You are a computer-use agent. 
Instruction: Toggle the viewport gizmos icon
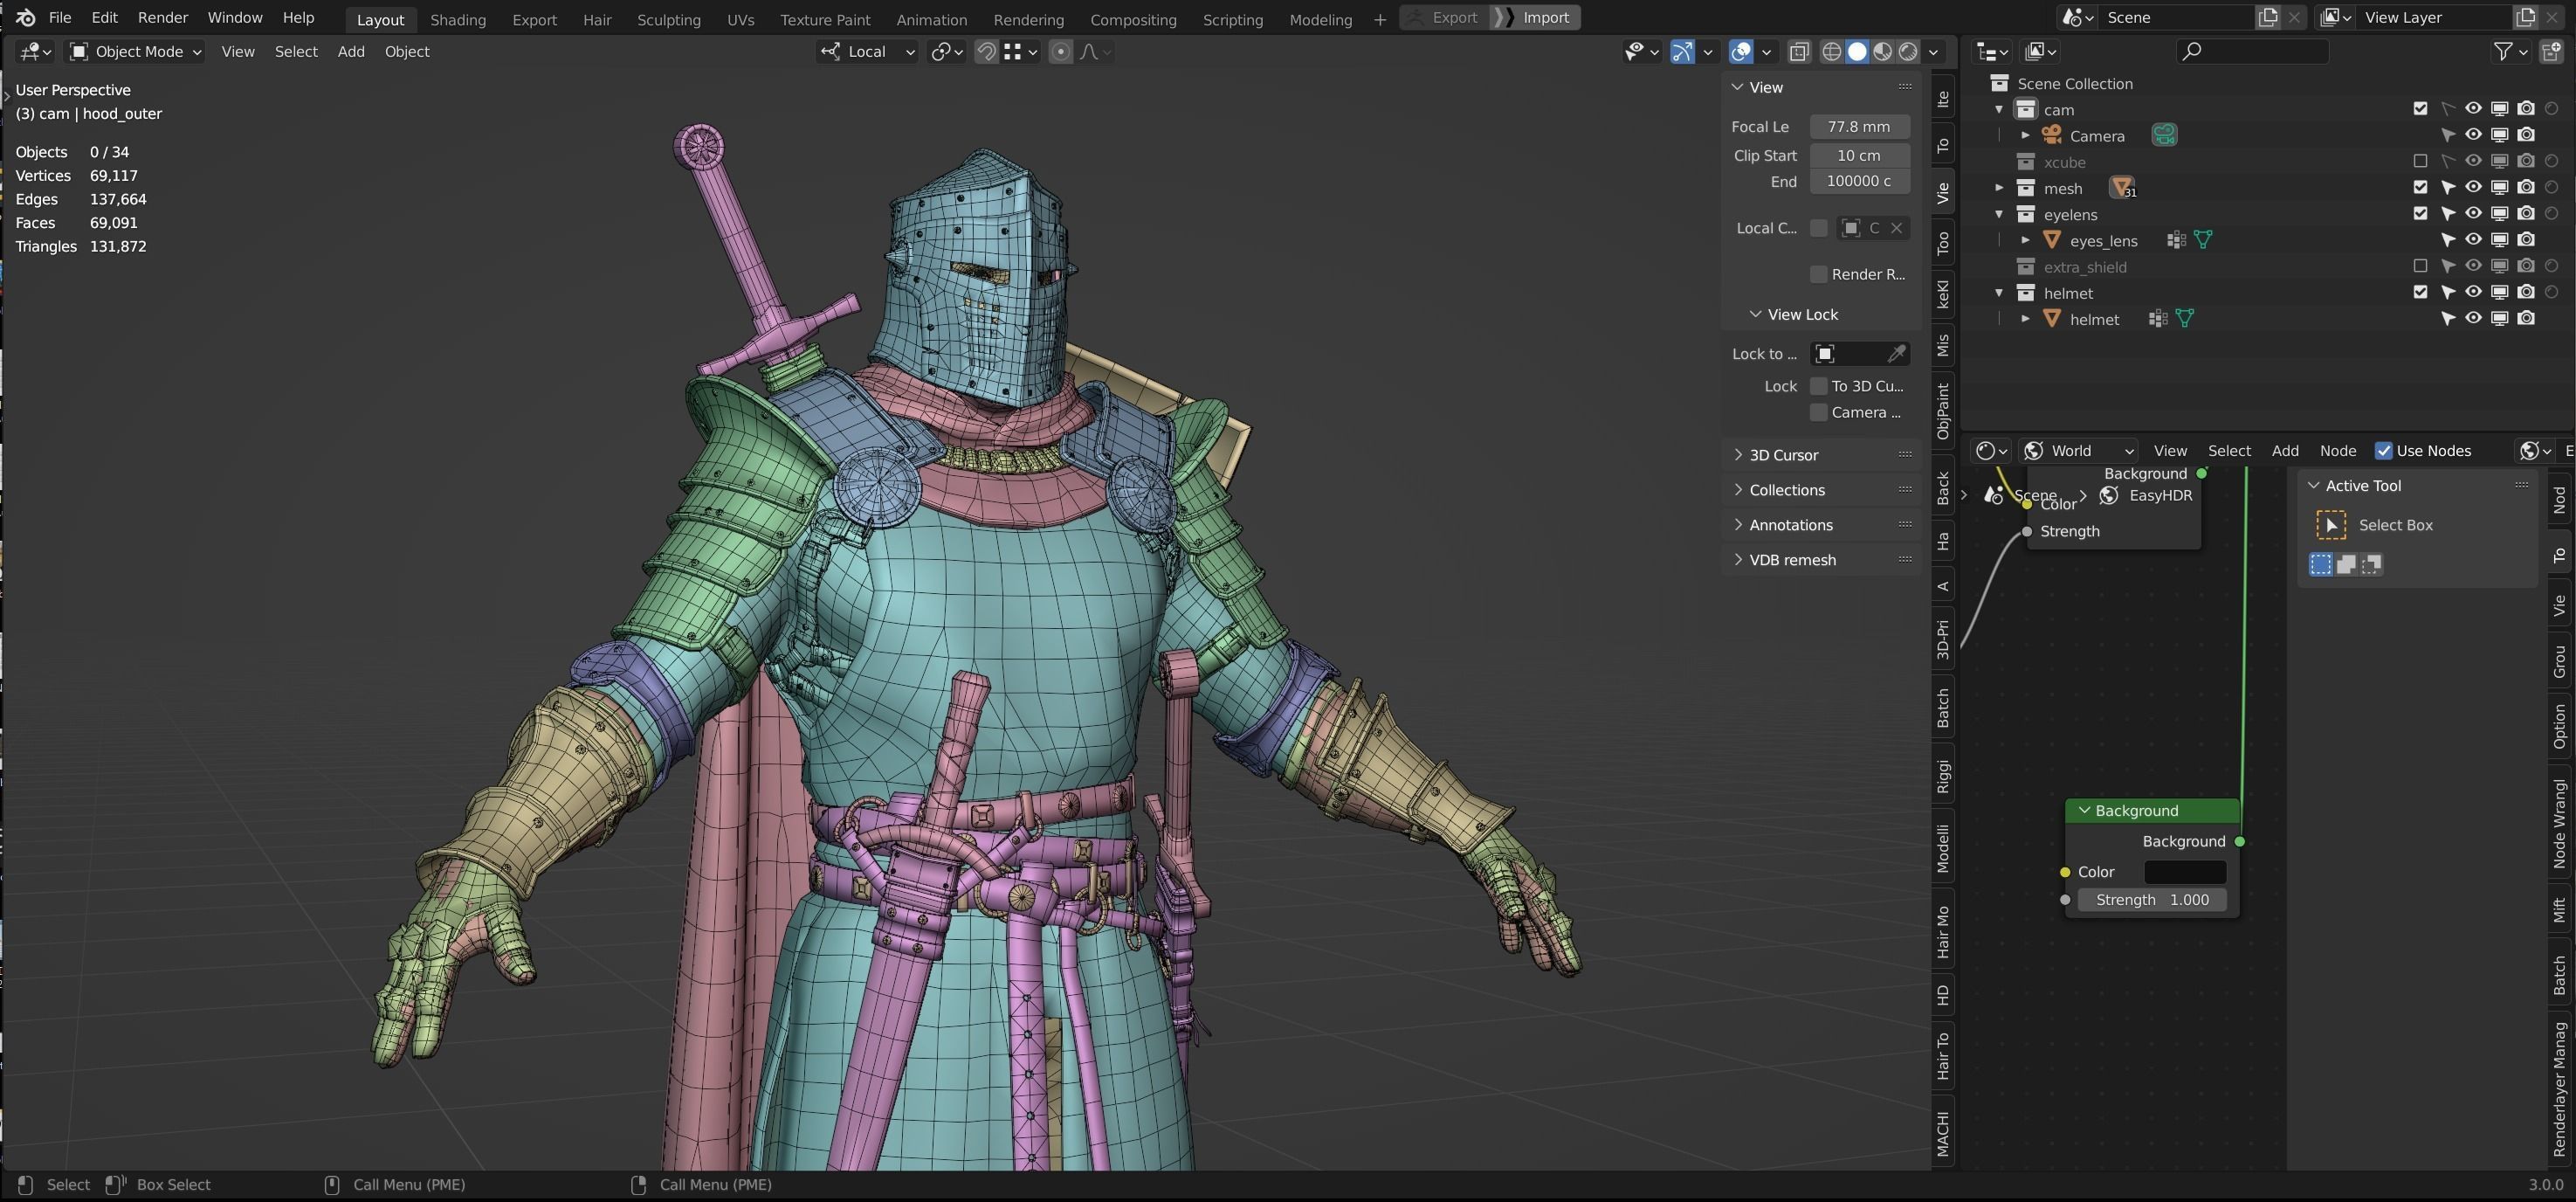[1682, 51]
